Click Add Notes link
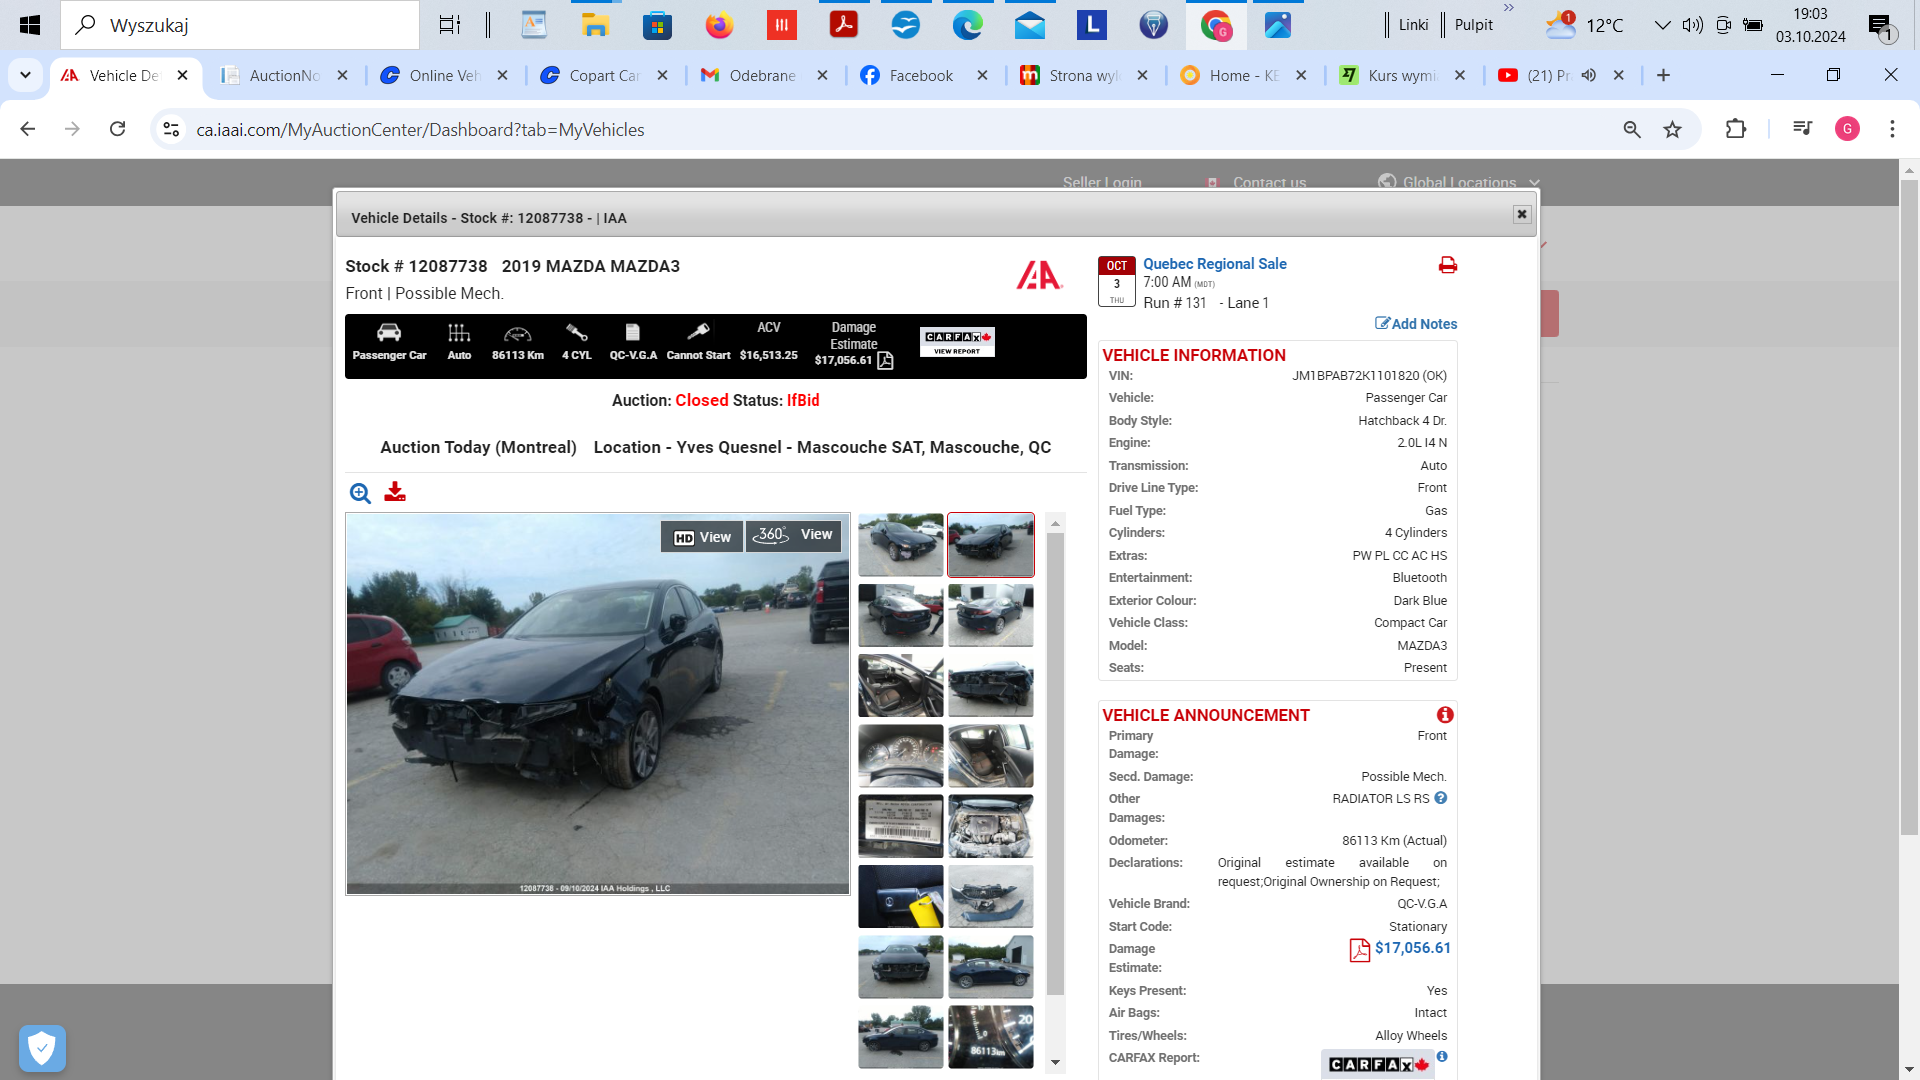Viewport: 1920px width, 1080px height. coord(1416,324)
